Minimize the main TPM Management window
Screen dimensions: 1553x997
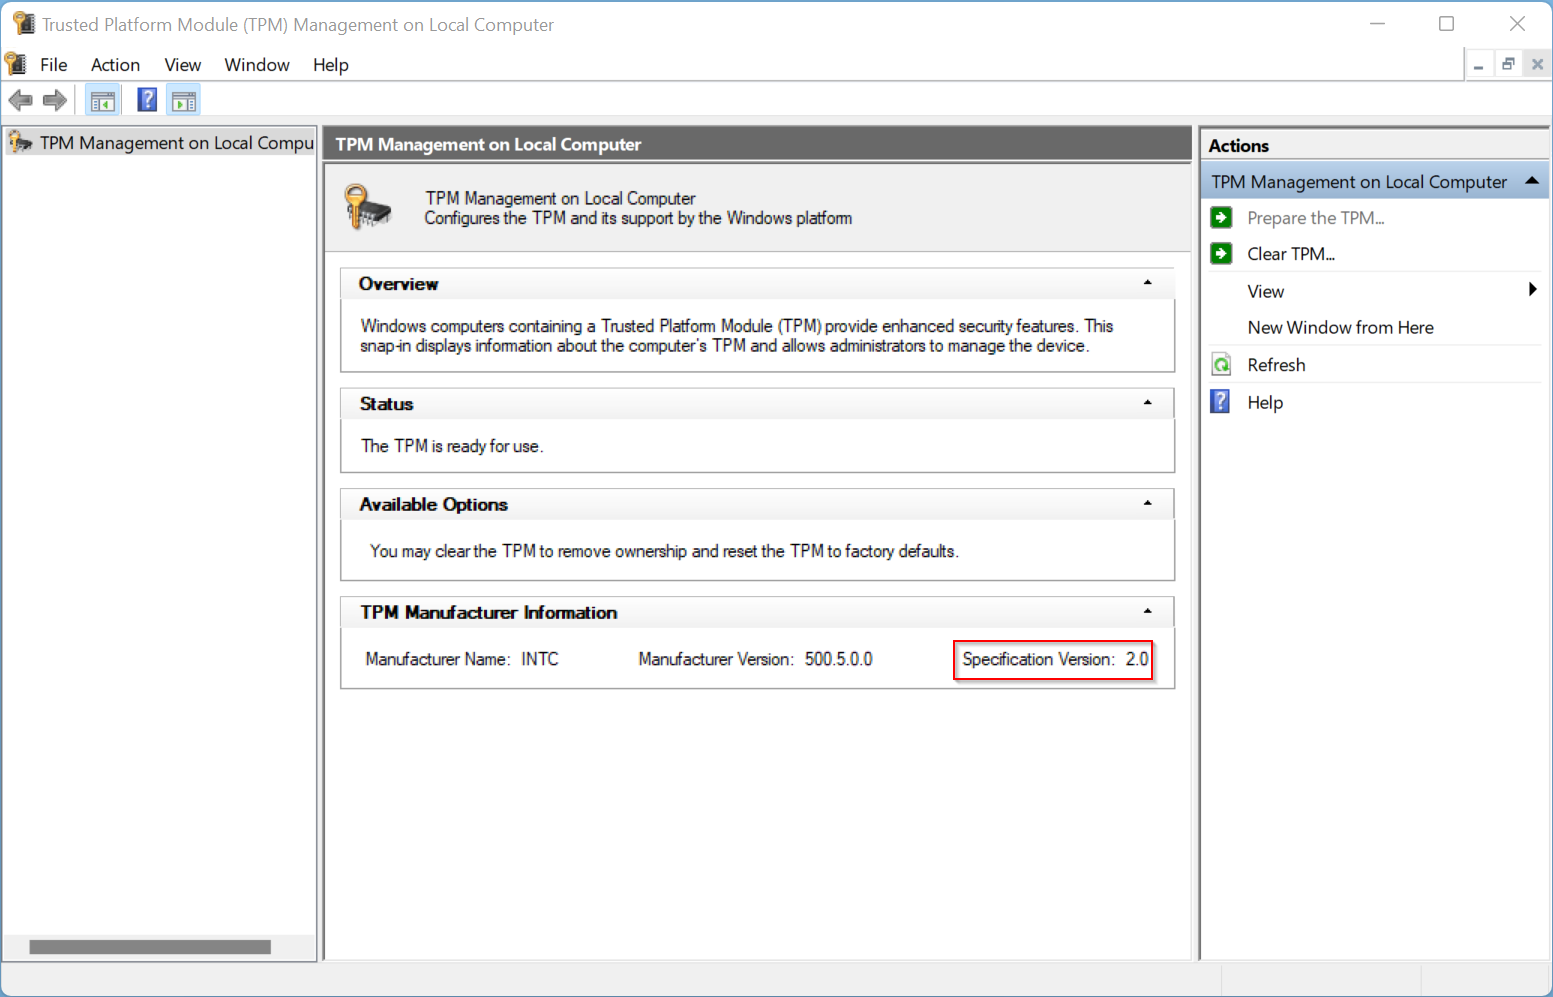click(1377, 24)
